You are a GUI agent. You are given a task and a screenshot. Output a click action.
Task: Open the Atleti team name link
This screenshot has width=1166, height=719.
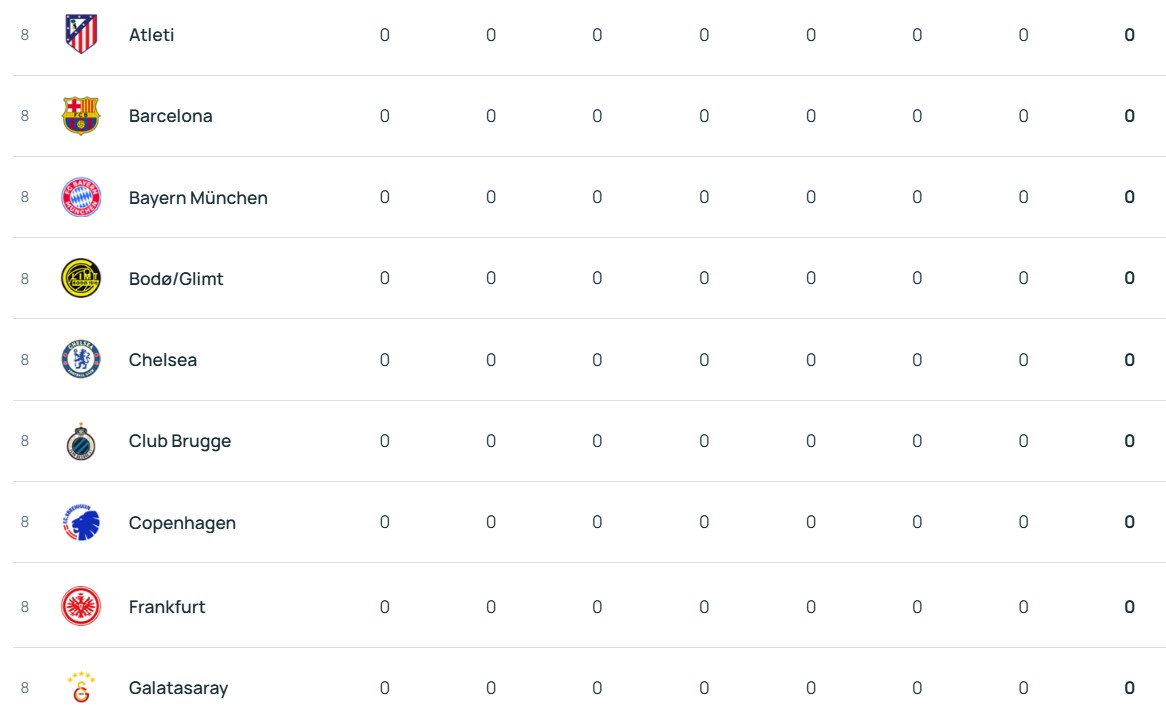point(152,35)
